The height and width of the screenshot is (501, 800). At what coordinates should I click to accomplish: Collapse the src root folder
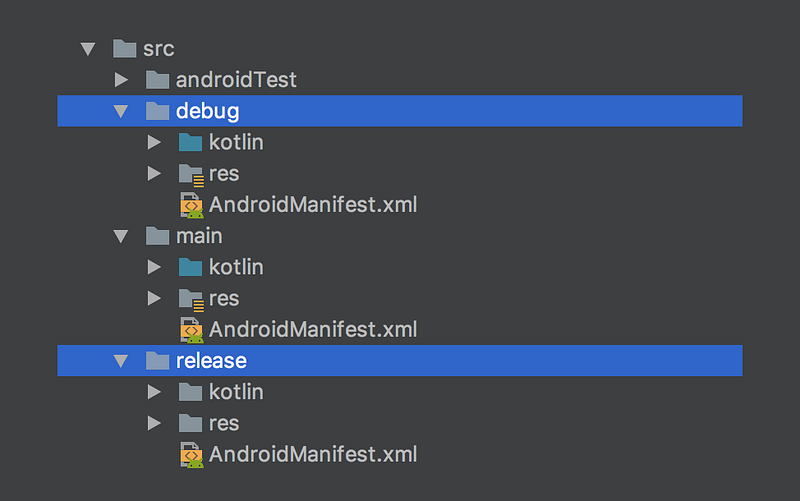point(88,49)
